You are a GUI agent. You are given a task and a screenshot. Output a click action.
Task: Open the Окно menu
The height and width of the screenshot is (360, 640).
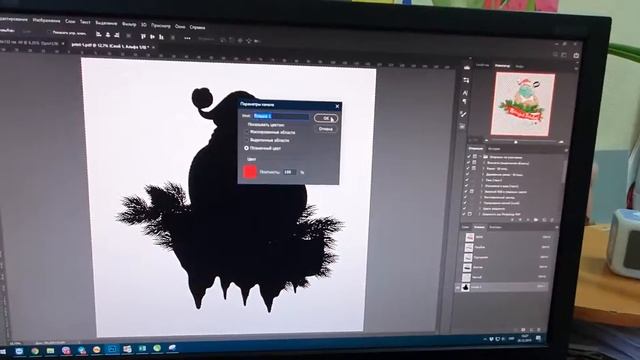pyautogui.click(x=180, y=27)
